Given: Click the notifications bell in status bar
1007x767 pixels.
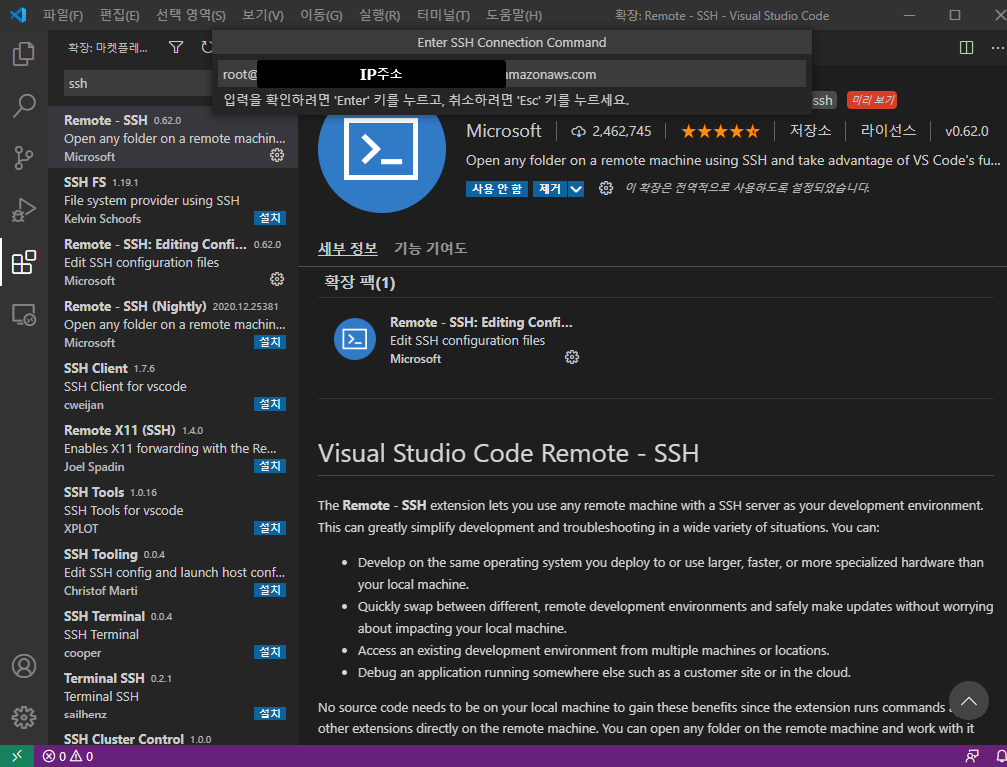Looking at the screenshot, I should [1001, 757].
